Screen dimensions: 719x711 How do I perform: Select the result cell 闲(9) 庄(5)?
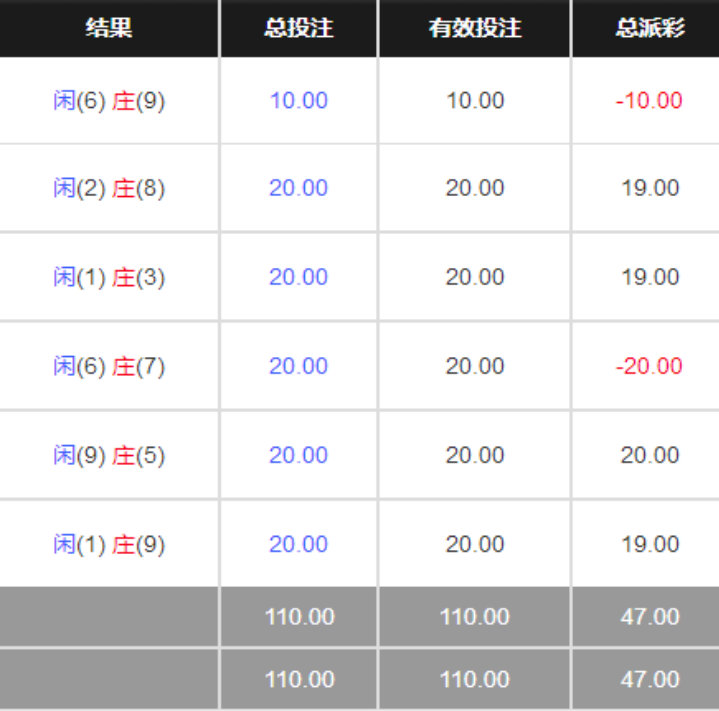coord(109,455)
